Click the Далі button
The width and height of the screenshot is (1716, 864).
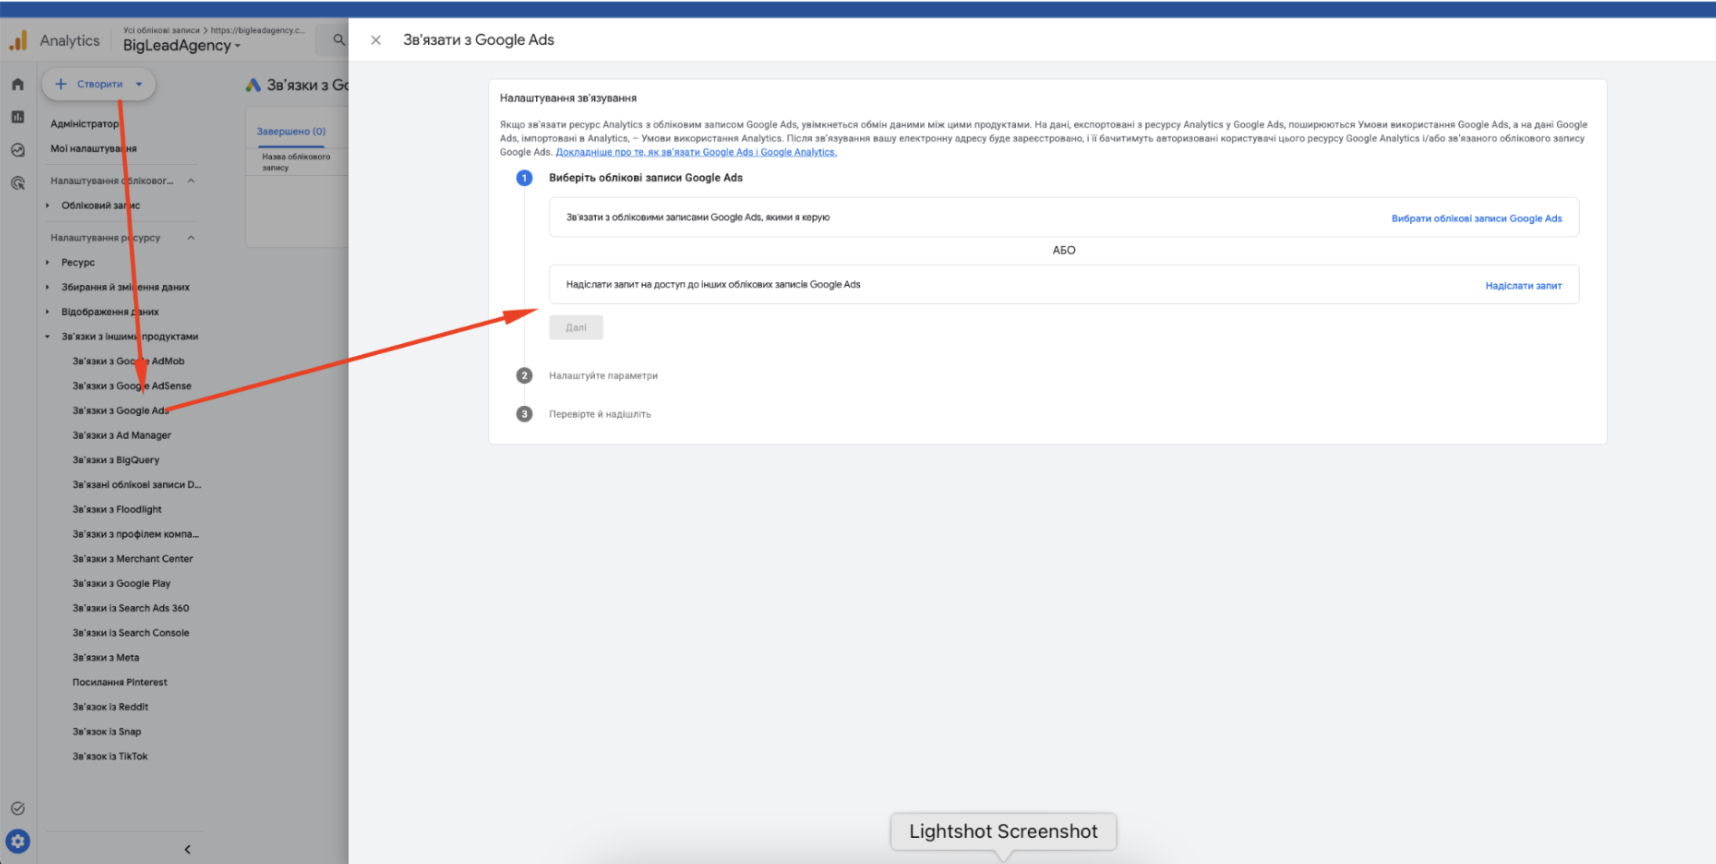(x=576, y=327)
